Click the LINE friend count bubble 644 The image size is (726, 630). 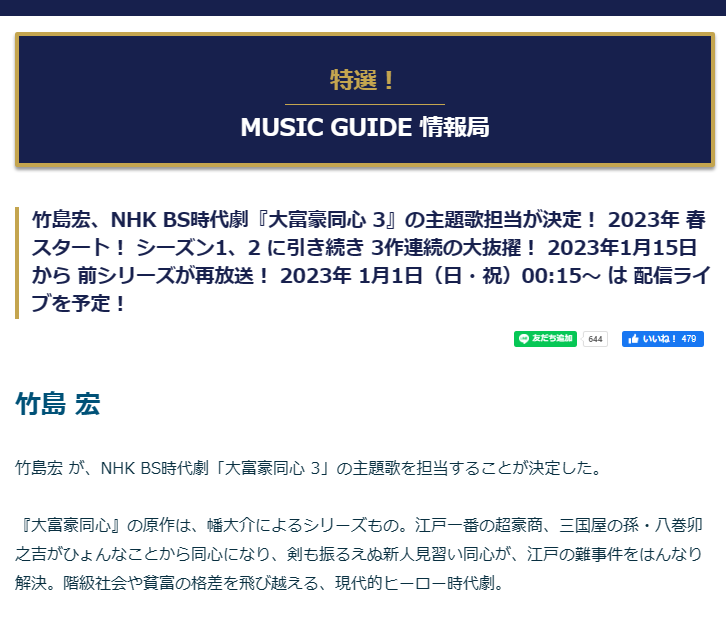click(x=595, y=339)
